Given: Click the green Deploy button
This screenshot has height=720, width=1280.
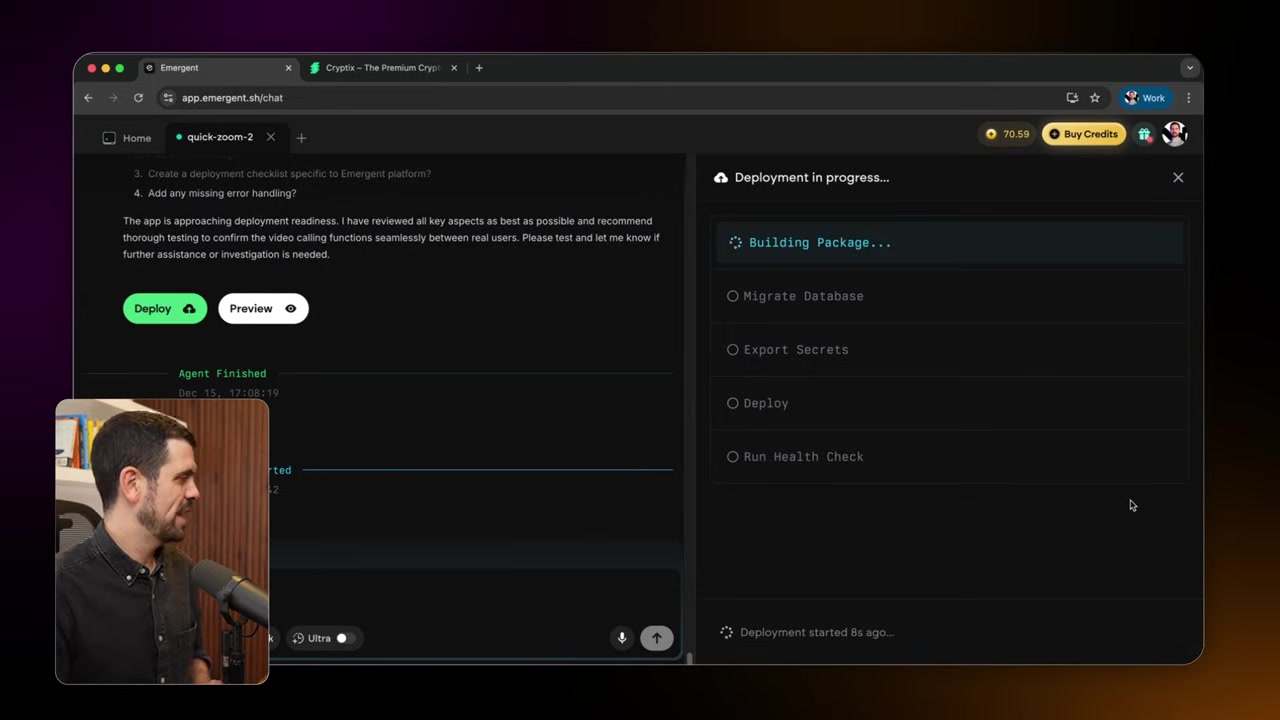Looking at the screenshot, I should click(164, 309).
